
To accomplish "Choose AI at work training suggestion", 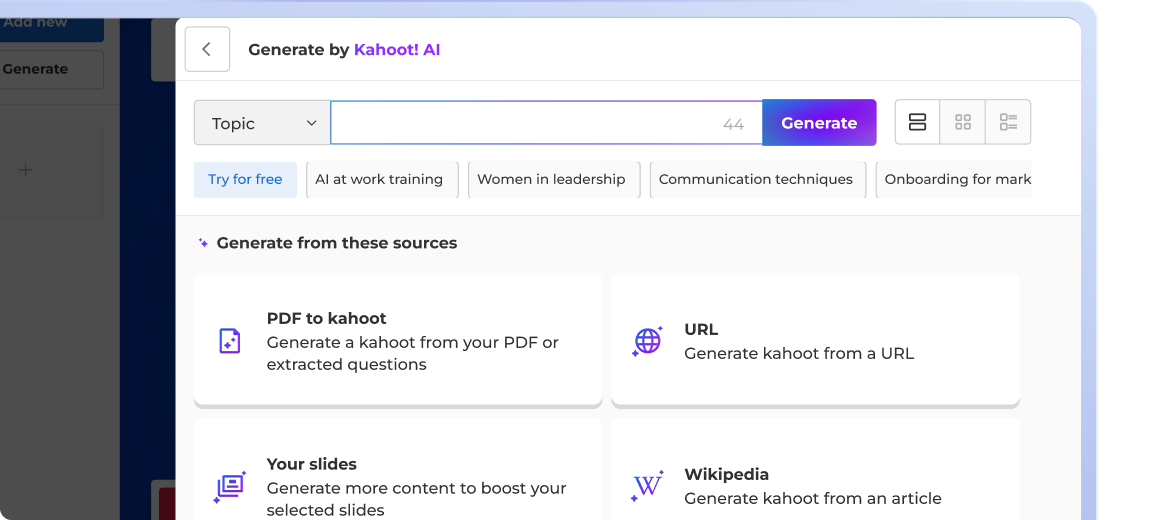I will [x=382, y=179].
